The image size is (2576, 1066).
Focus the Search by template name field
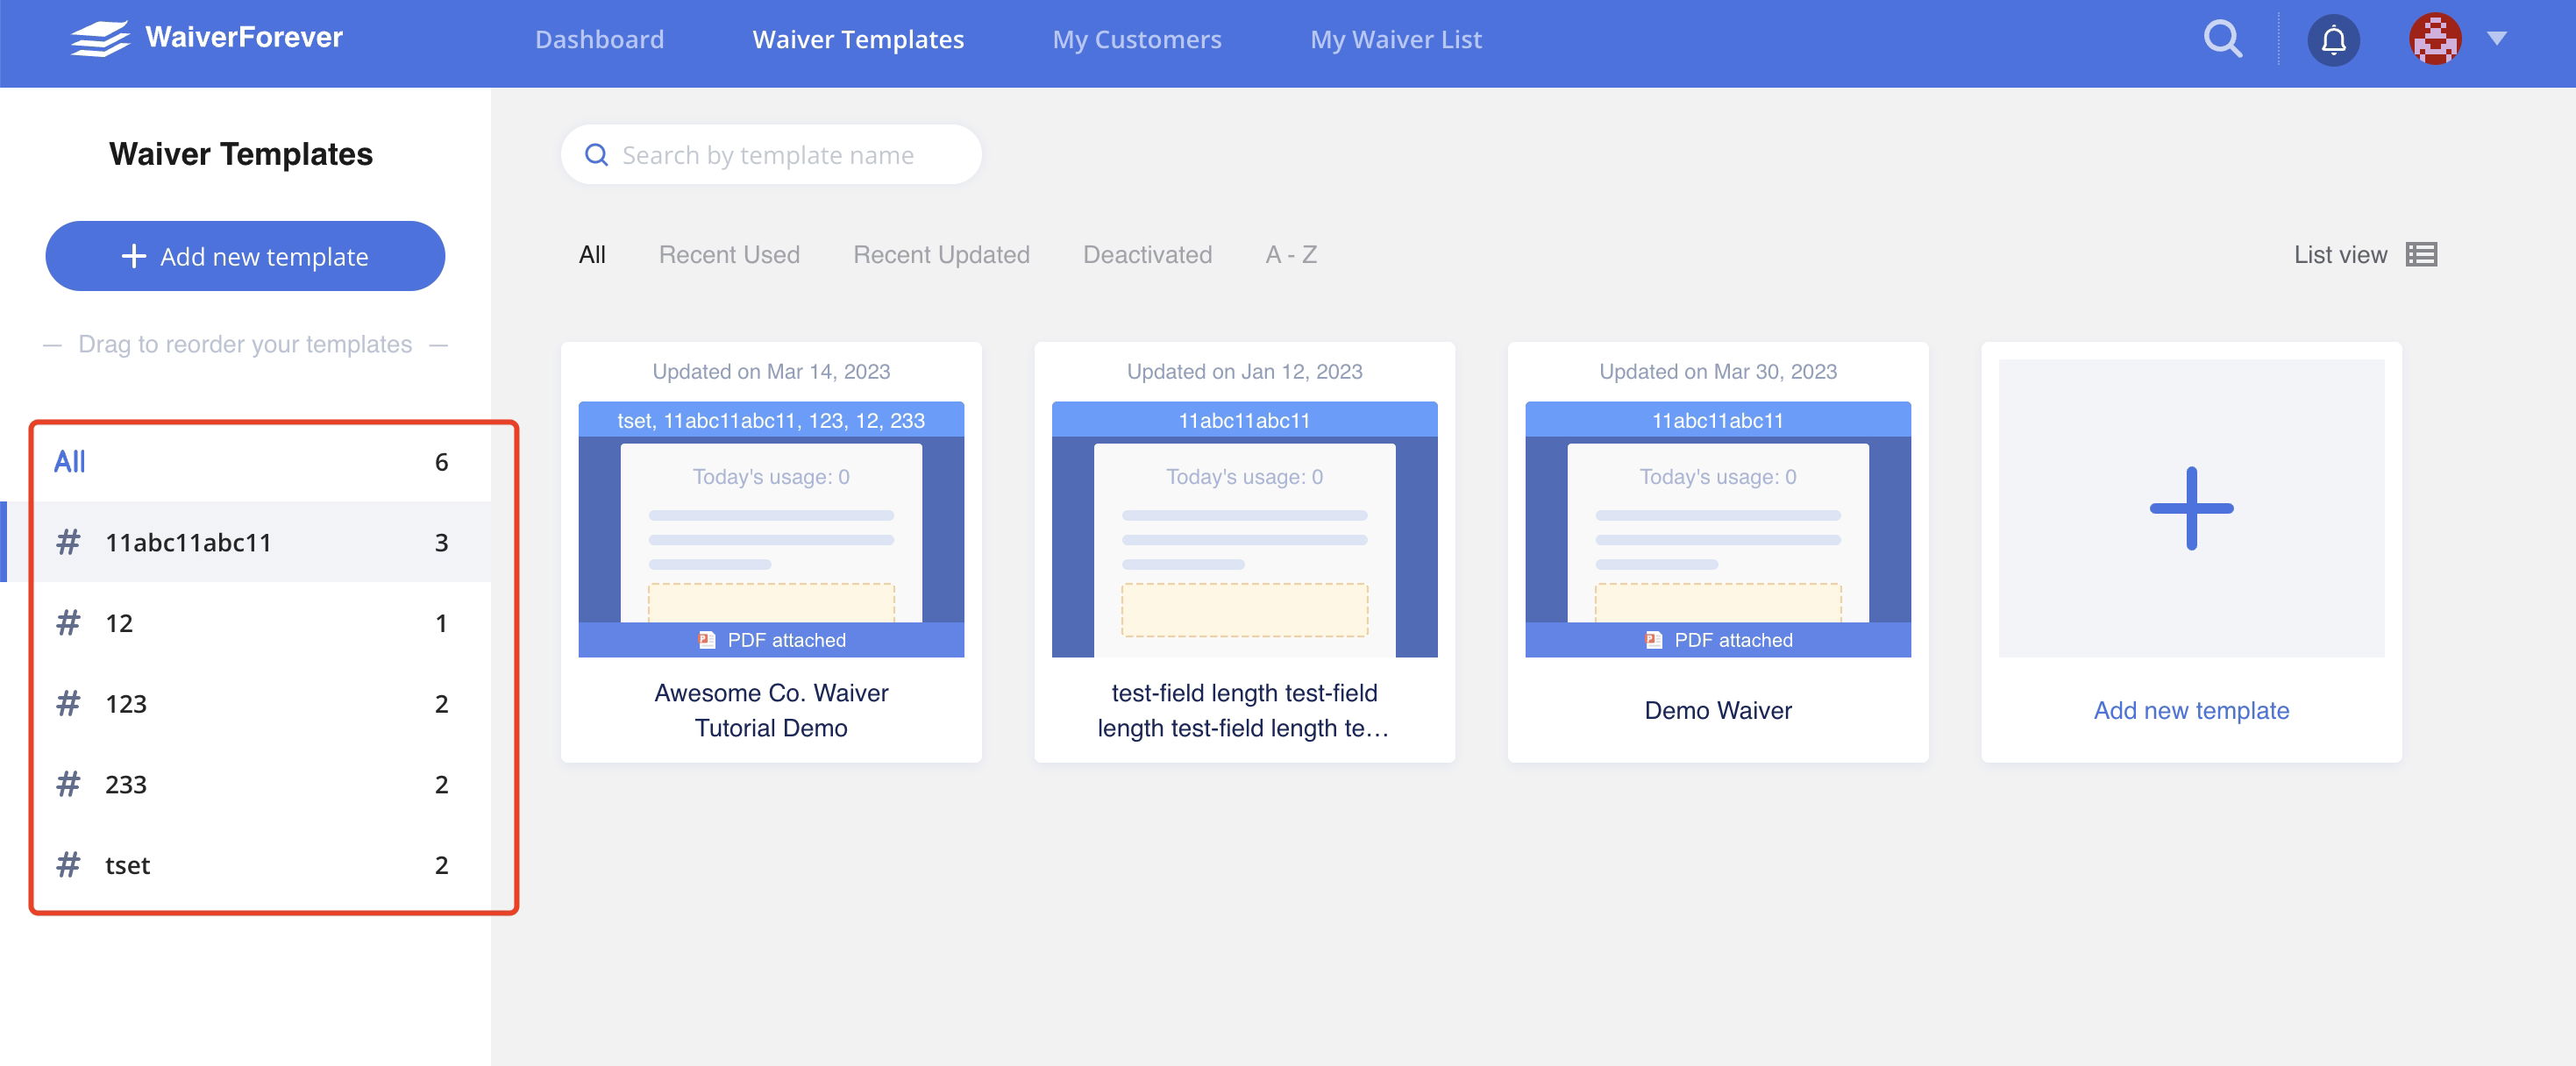click(768, 155)
